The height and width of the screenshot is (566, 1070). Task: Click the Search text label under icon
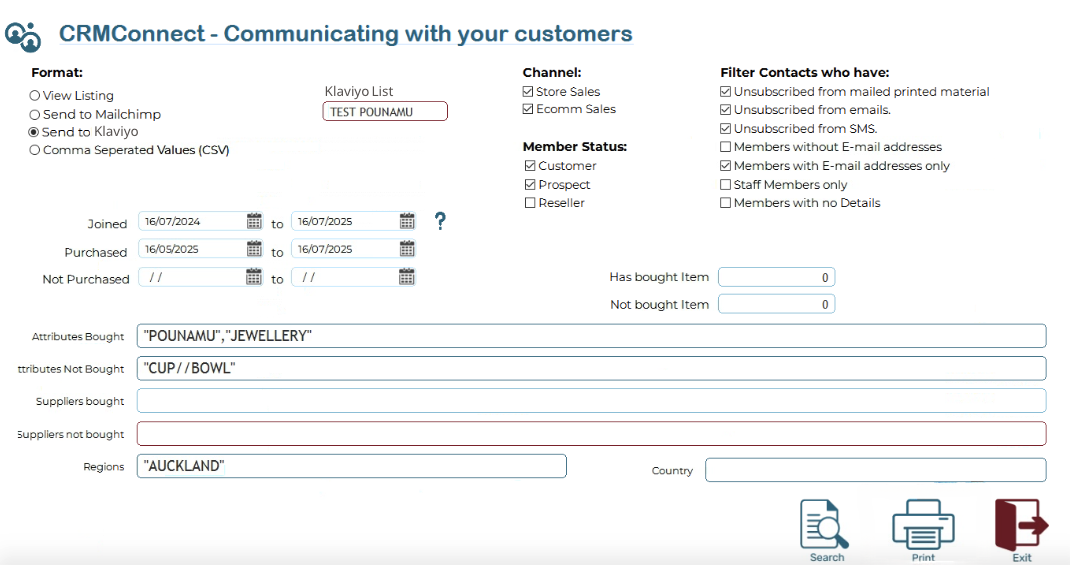(x=827, y=558)
